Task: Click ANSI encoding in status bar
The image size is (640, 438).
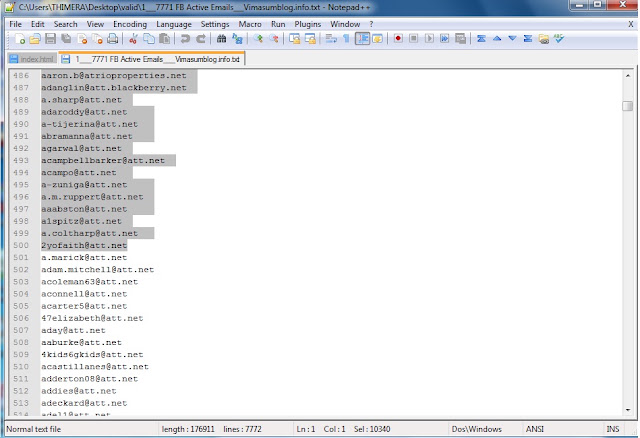Action: (535, 429)
